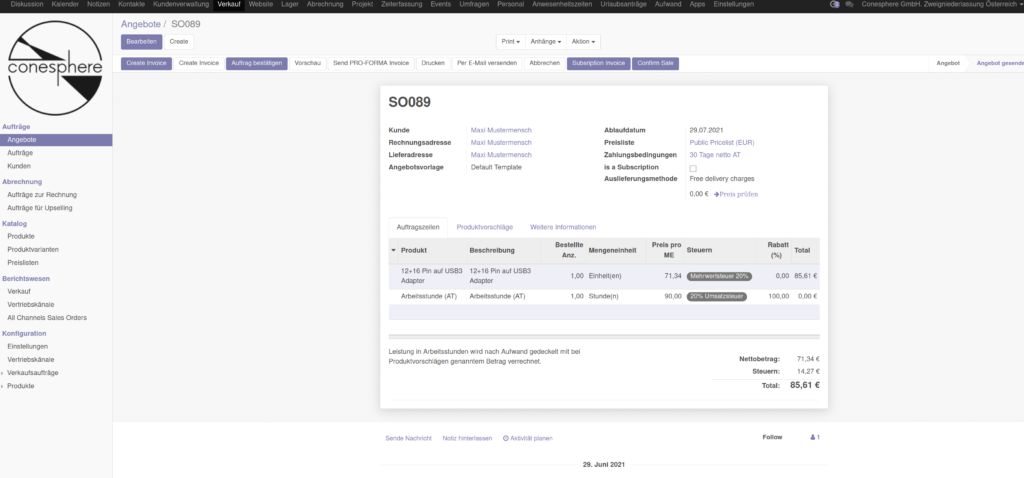This screenshot has width=1024, height=478.
Task: Open the conversations chat bubble icon
Action: point(849,4)
